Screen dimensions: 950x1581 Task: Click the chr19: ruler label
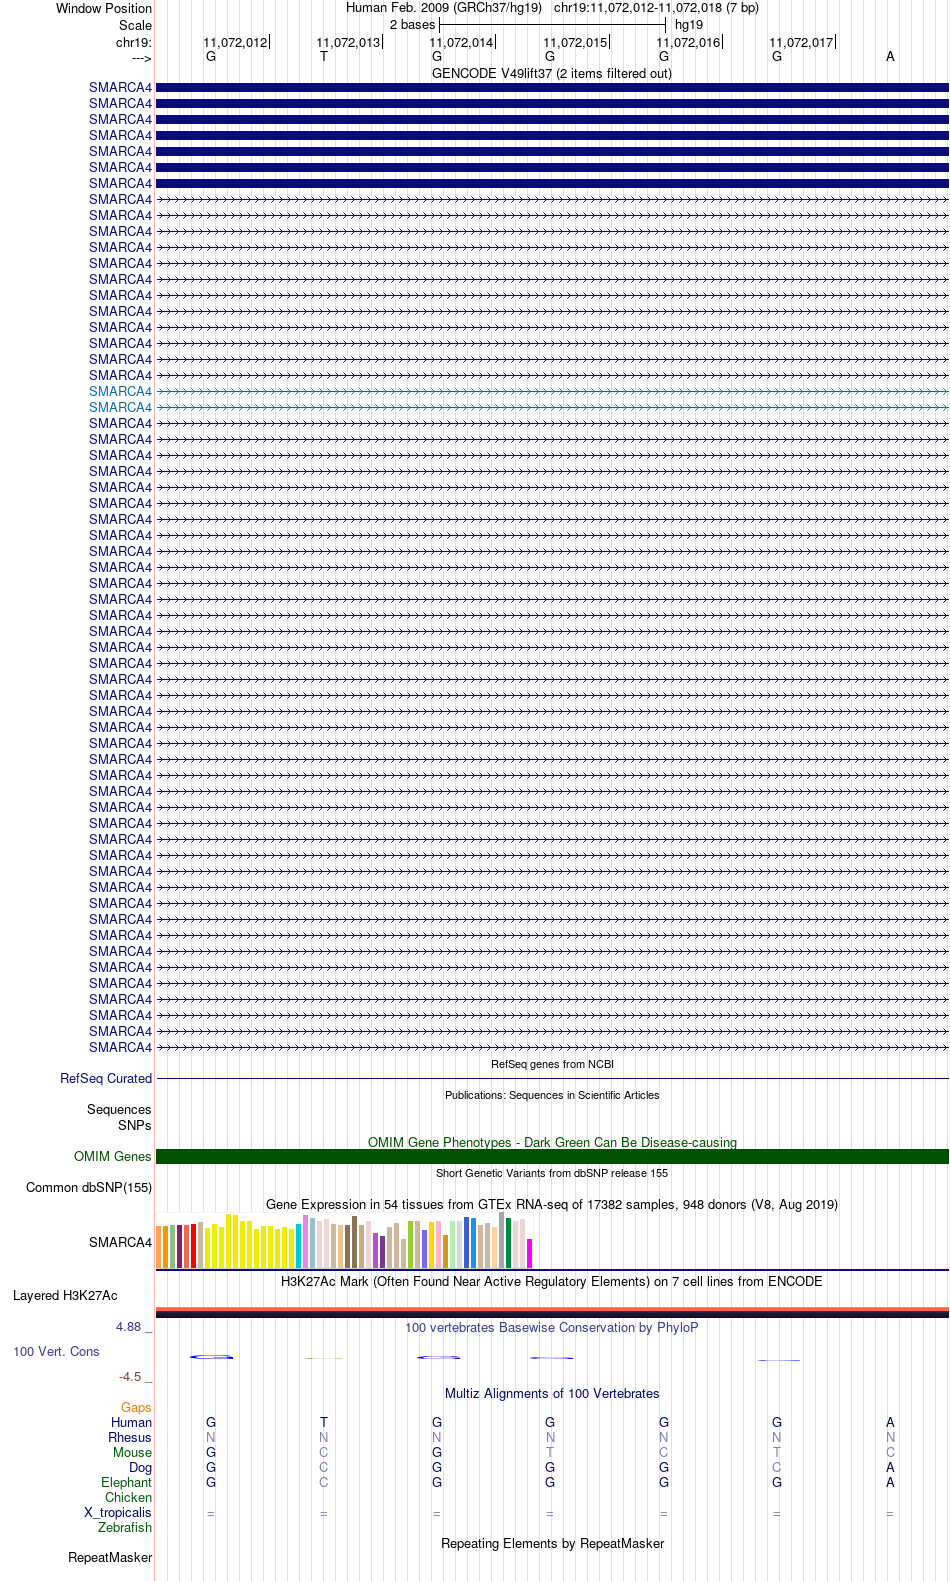[134, 43]
